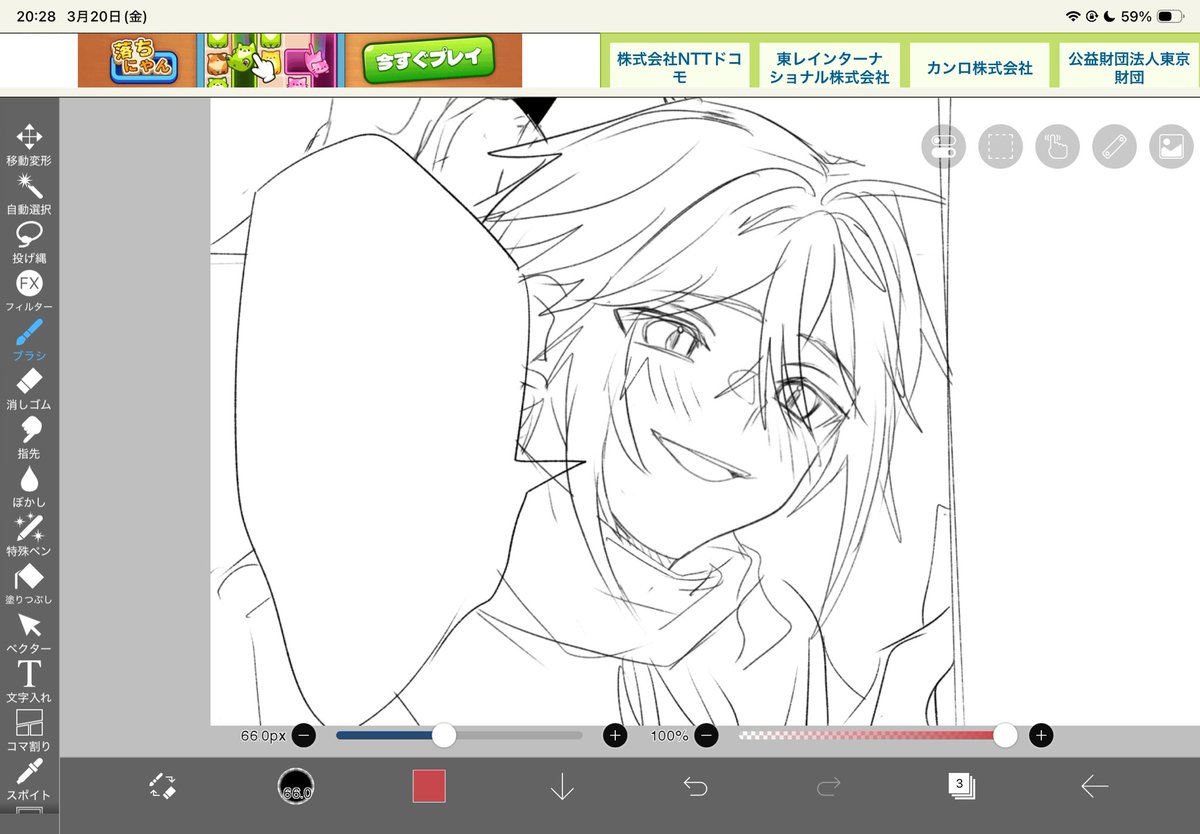Tap the 今すぐプレイ ad button
The width and height of the screenshot is (1200, 834).
coord(429,60)
